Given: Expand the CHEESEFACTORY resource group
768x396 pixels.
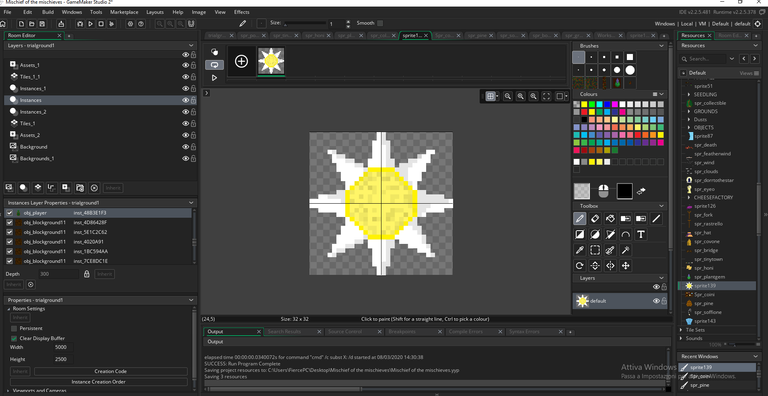Looking at the screenshot, I should [x=689, y=198].
